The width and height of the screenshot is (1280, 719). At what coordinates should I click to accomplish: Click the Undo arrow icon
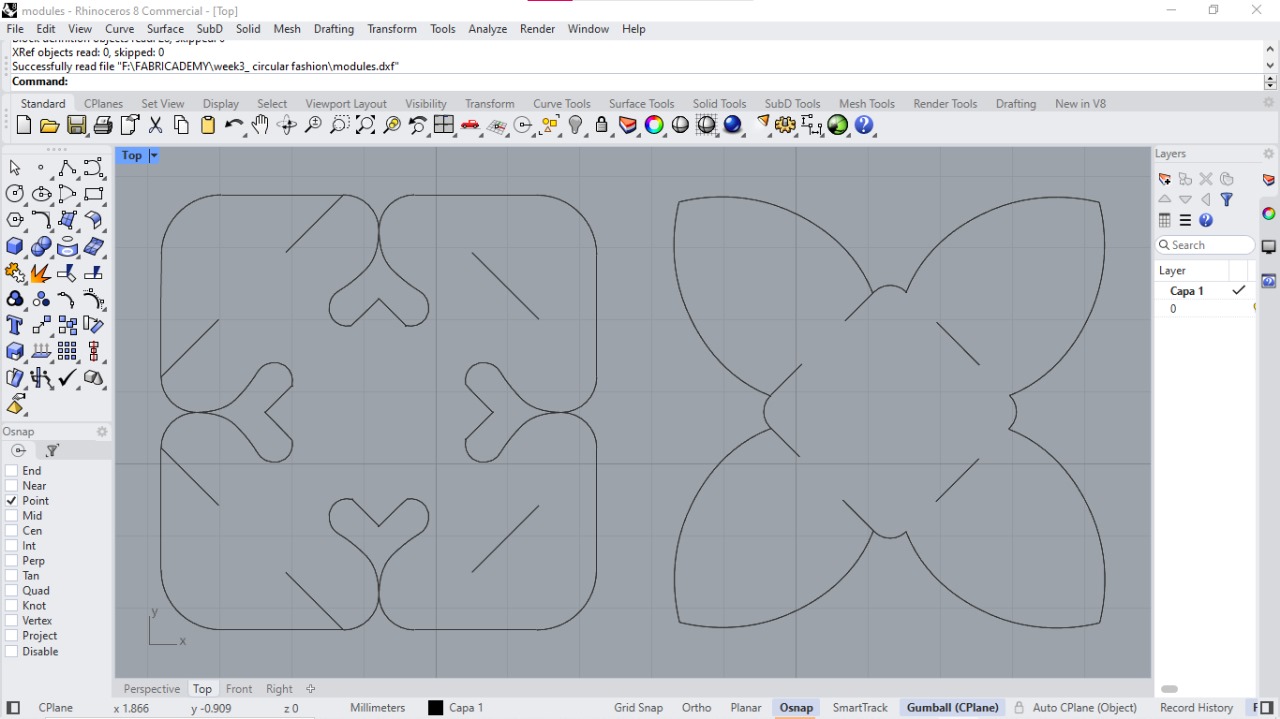tap(234, 125)
